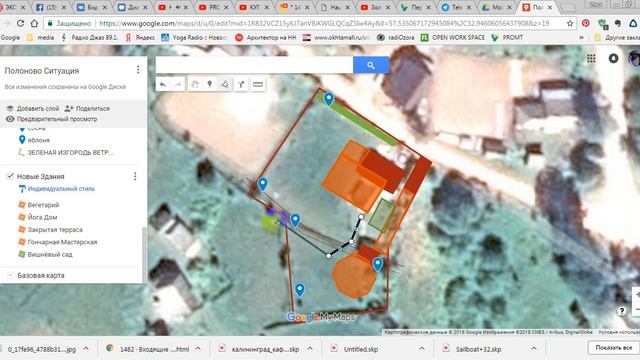Image resolution: width=640 pixels, height=360 pixels.
Task: Expand options for 0_17fe96 jpg download
Action: (x=86, y=349)
